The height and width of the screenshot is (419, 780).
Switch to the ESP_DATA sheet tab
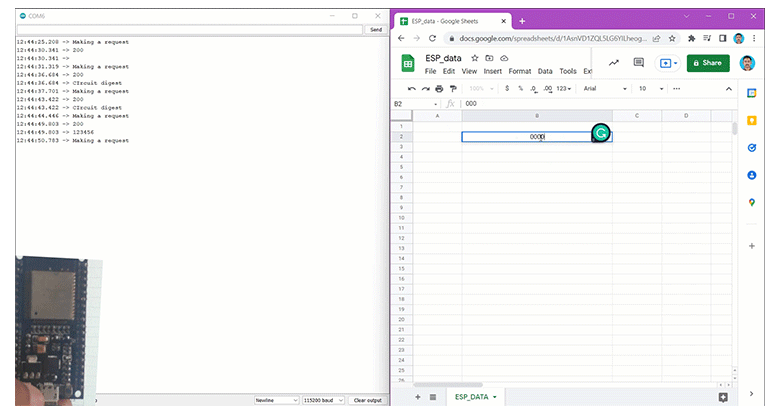pos(473,397)
